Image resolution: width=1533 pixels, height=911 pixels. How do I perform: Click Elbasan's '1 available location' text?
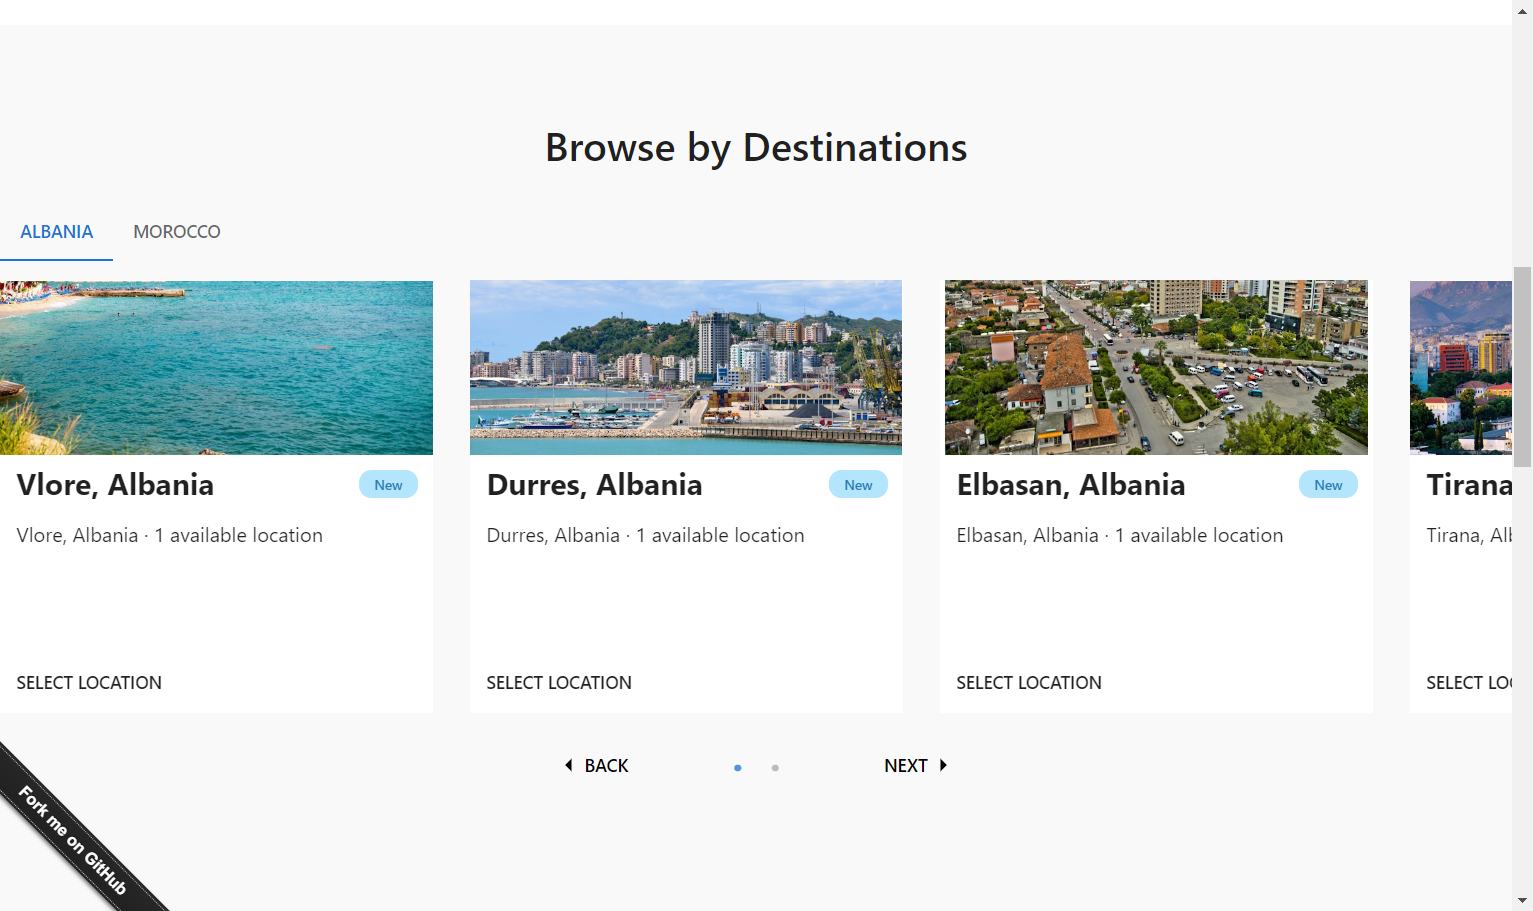[x=1199, y=536]
